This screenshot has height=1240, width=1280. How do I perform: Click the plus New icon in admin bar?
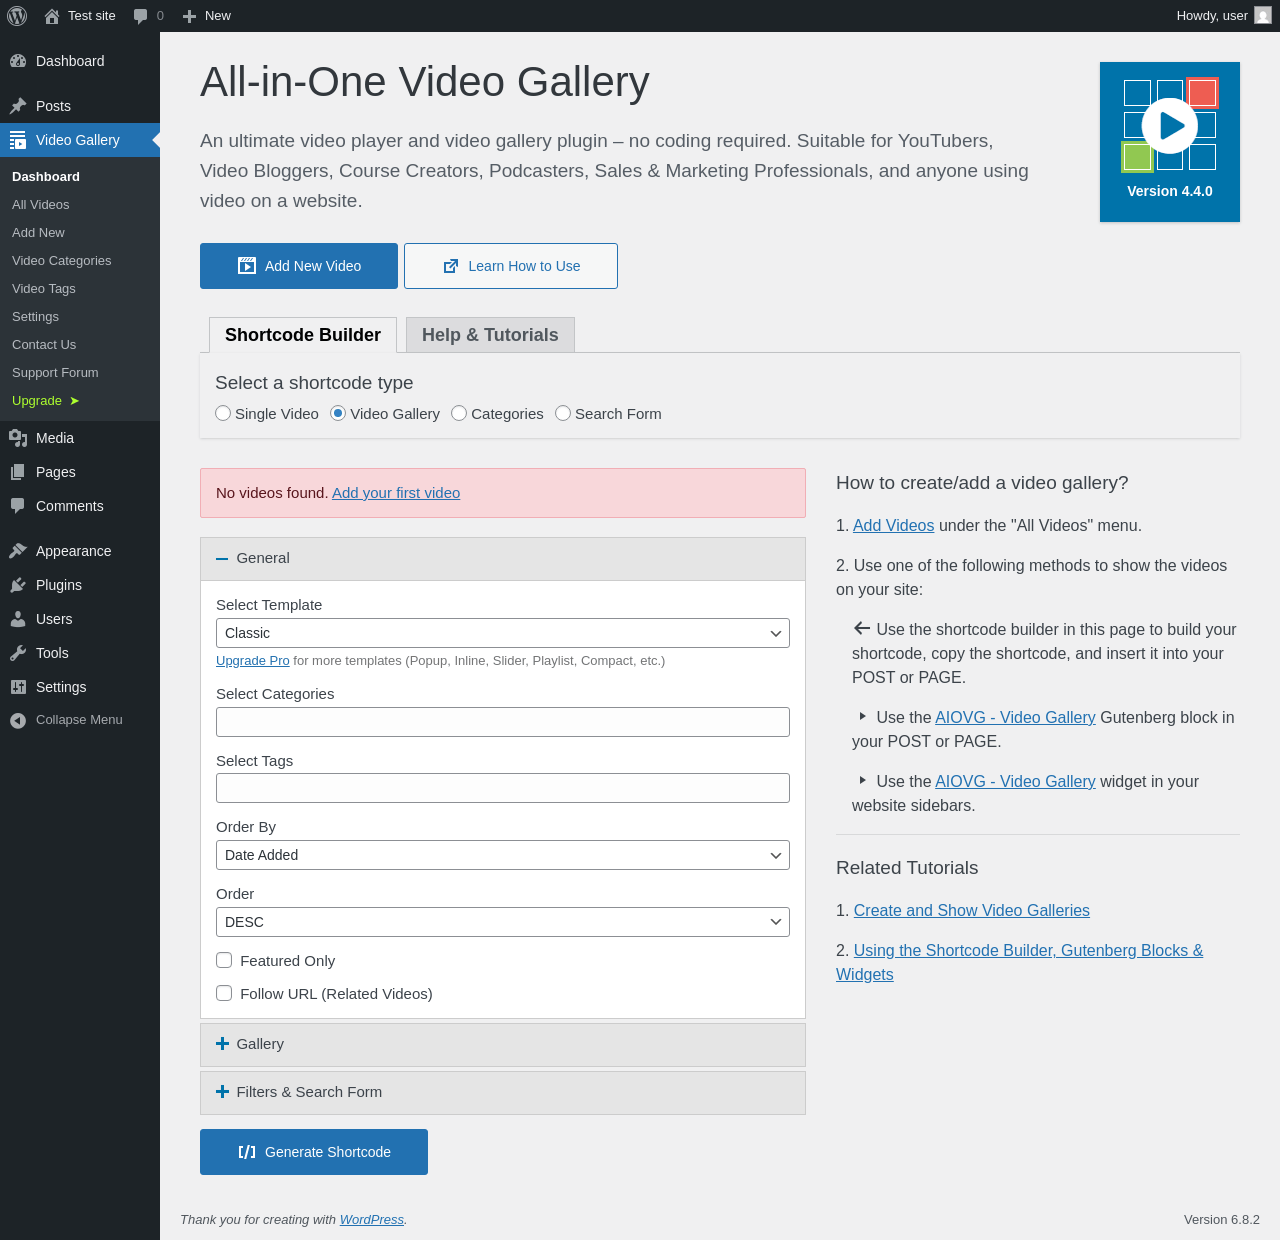tap(189, 16)
